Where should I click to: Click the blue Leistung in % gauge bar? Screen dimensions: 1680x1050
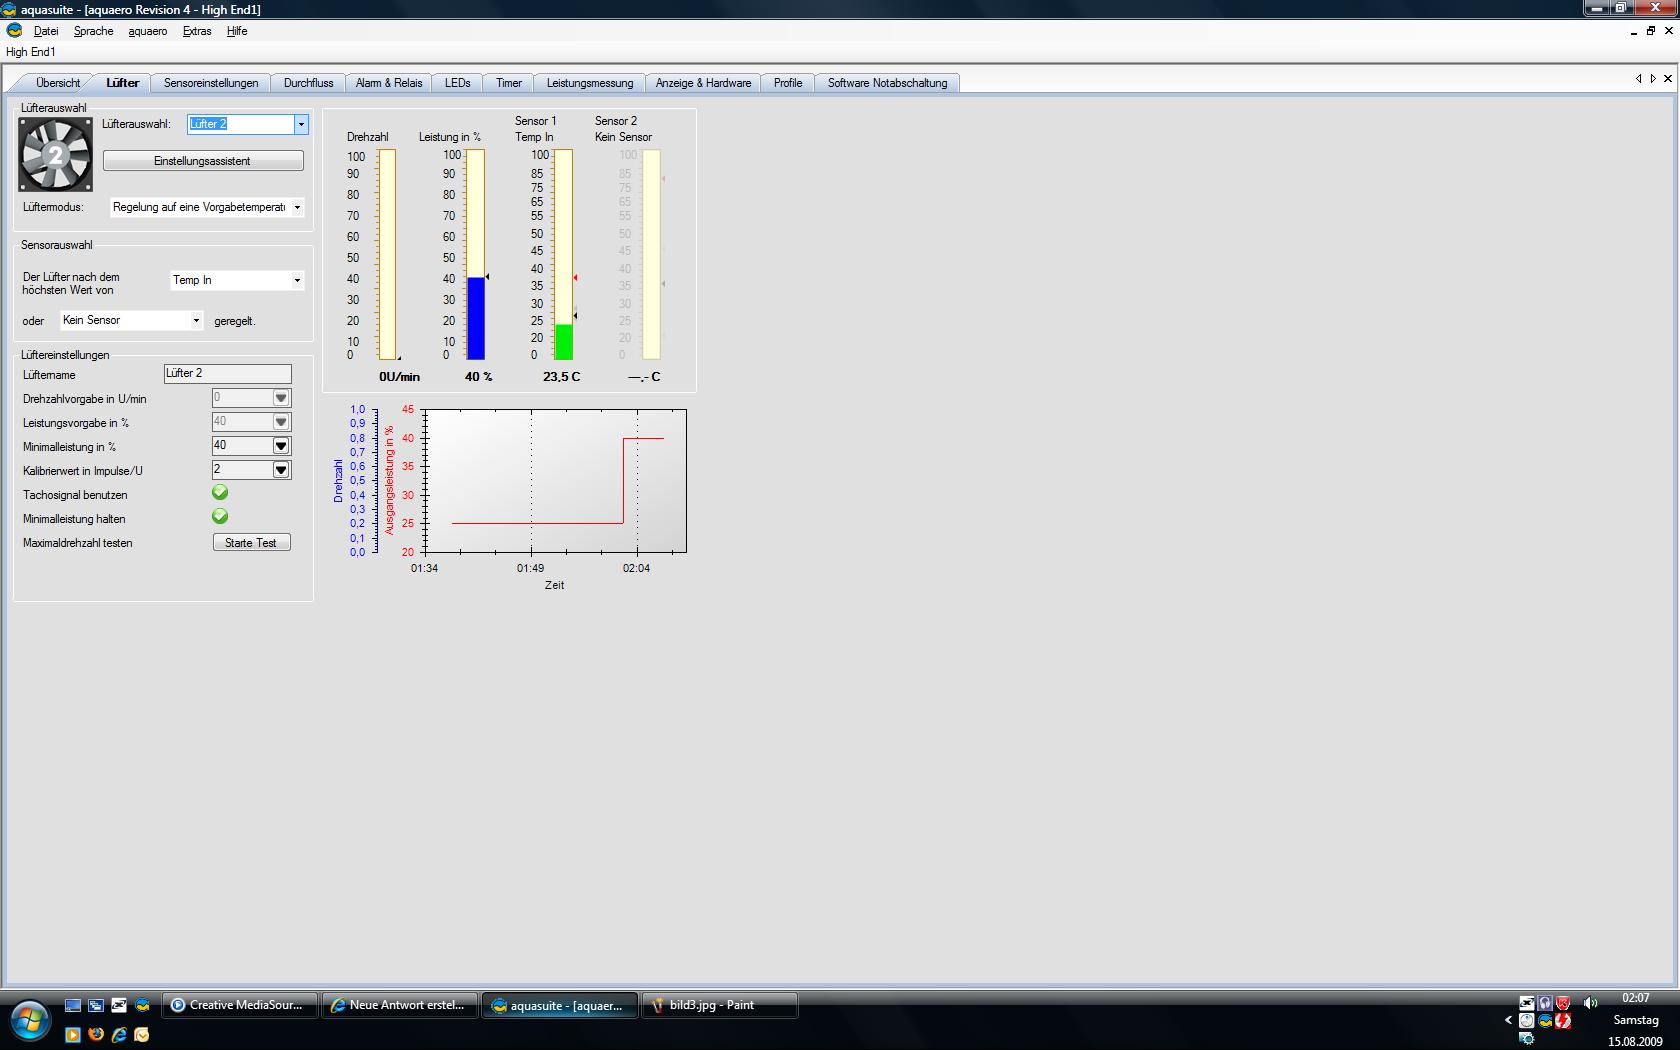[x=476, y=318]
